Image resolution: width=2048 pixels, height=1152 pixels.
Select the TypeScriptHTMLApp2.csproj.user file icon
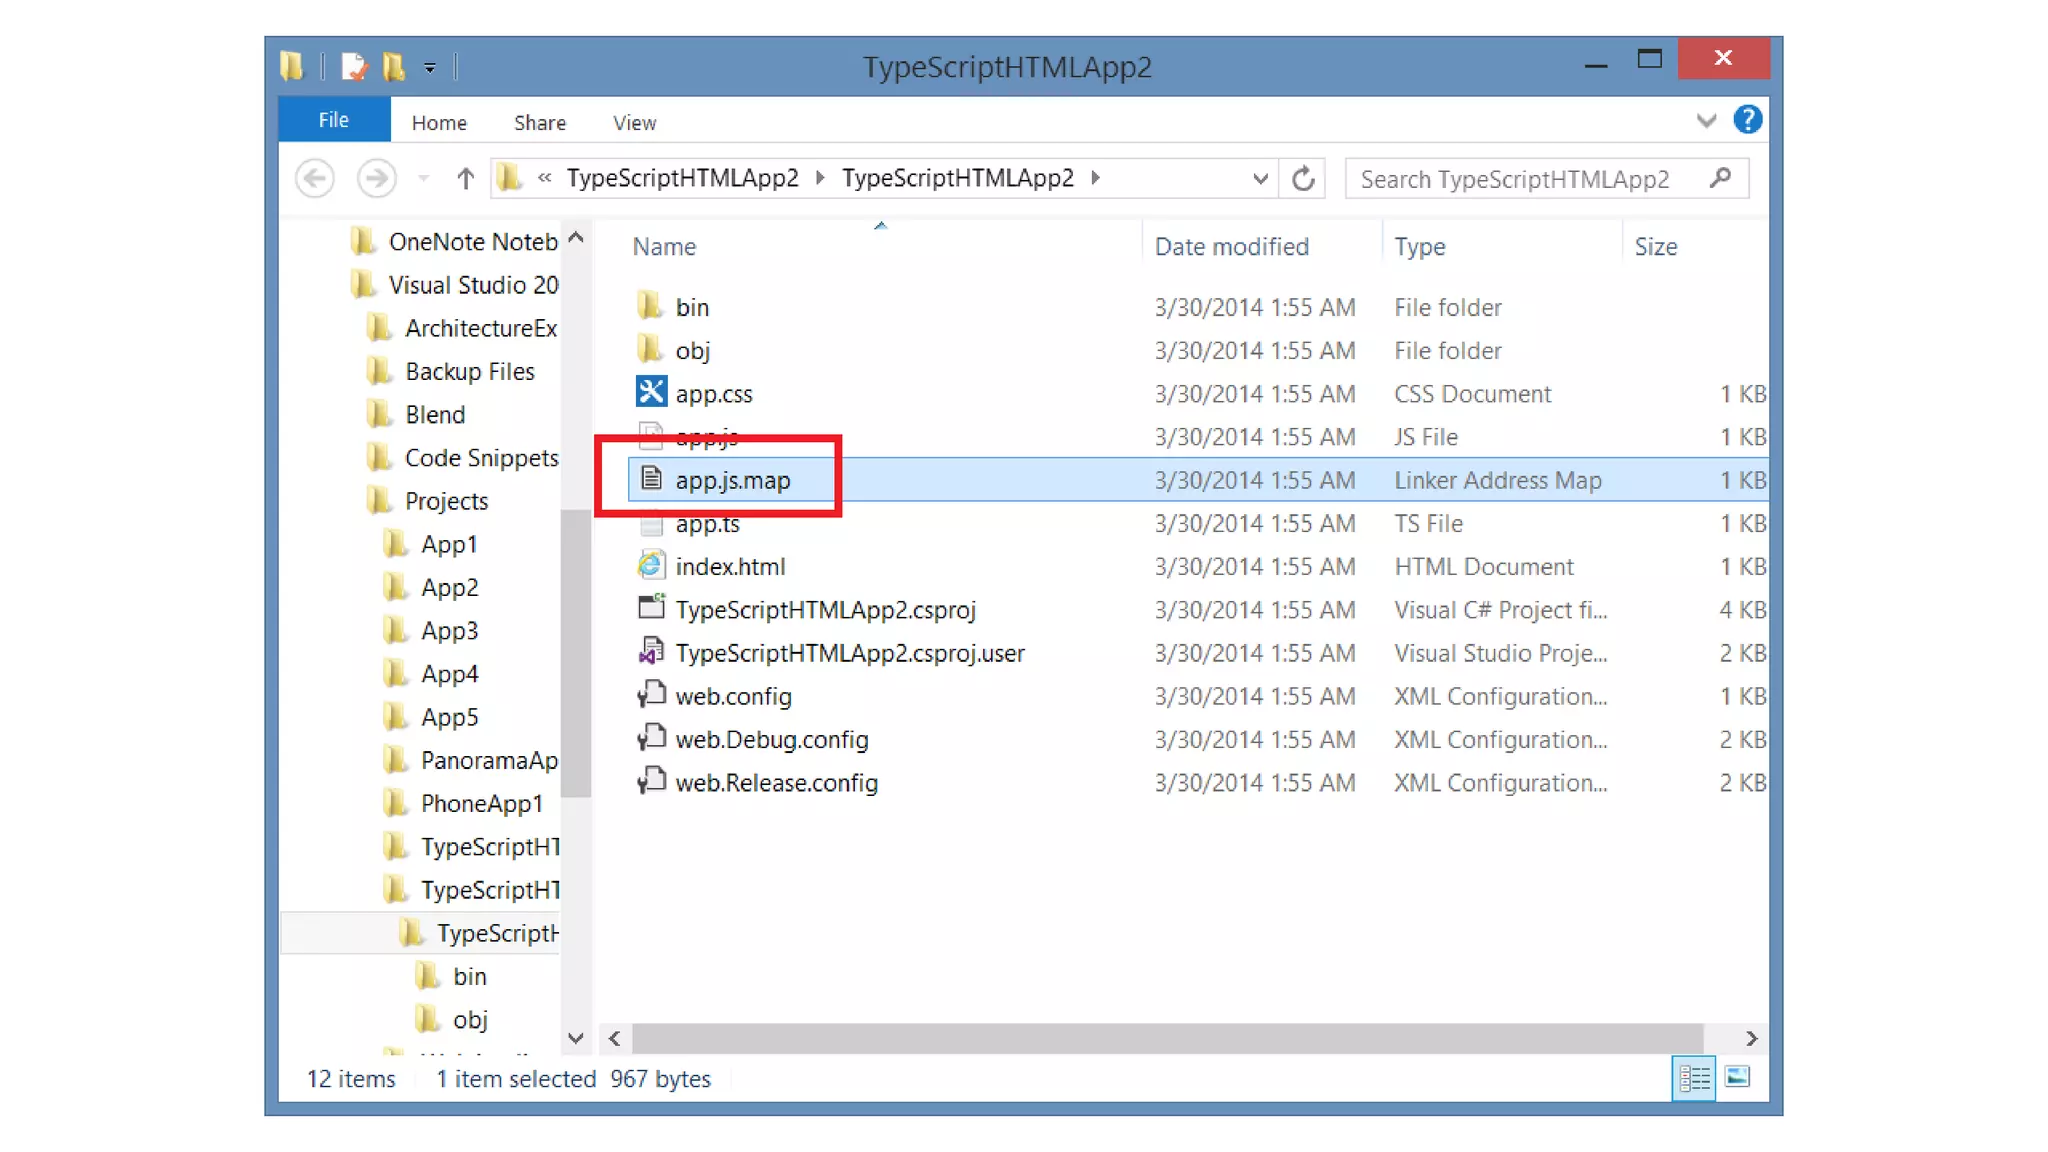click(x=651, y=651)
